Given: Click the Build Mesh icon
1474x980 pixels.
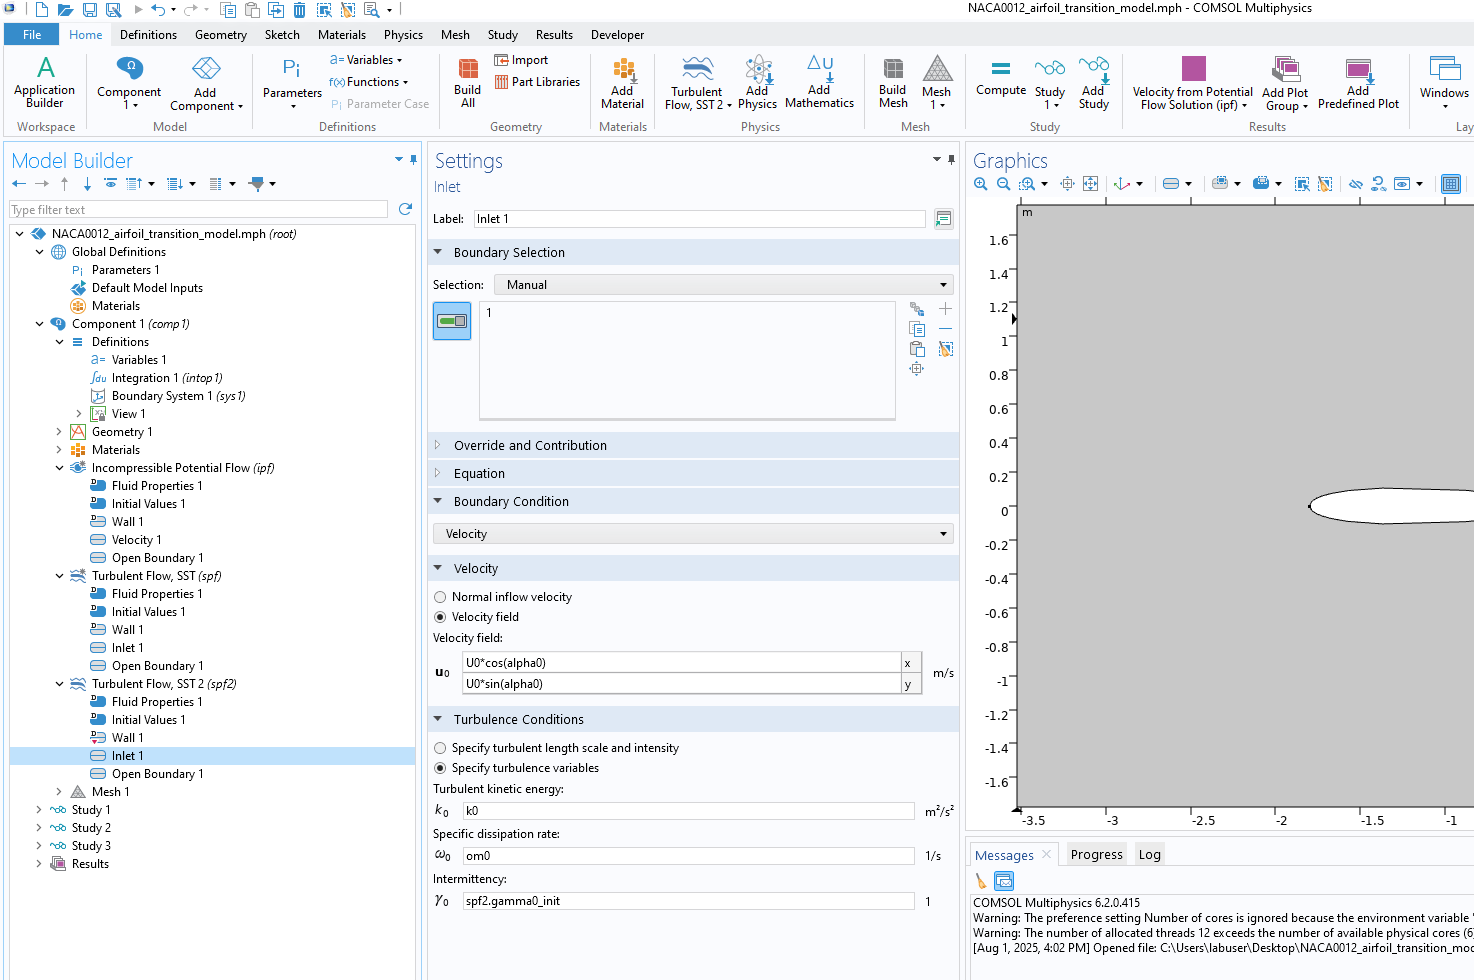Looking at the screenshot, I should pos(893,80).
